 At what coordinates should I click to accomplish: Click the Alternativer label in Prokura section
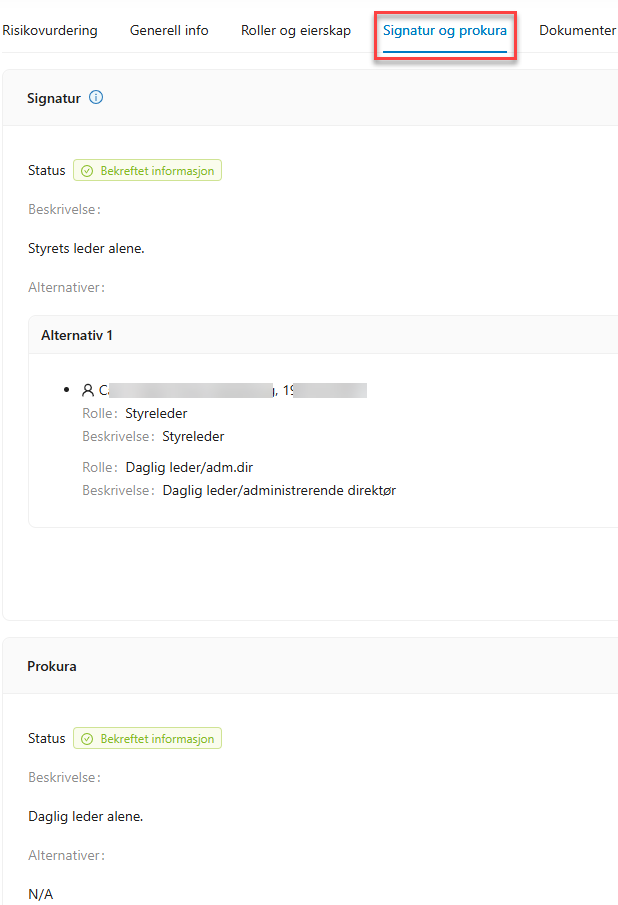(66, 855)
